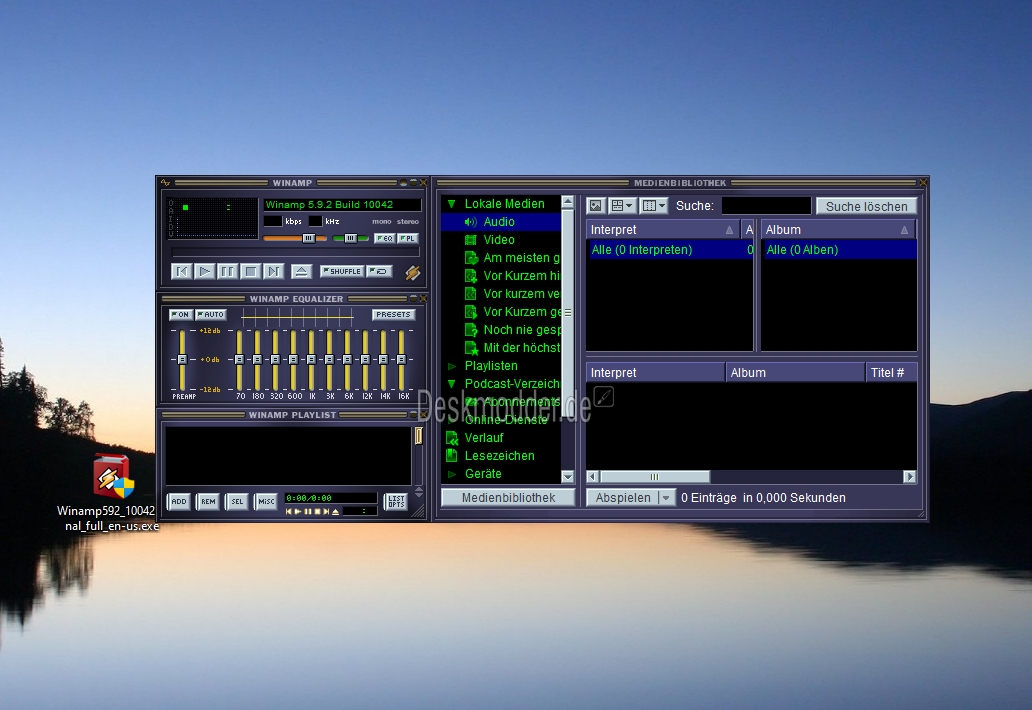This screenshot has width=1032, height=710.
Task: Open the equalizer PRESETS menu
Action: click(x=393, y=315)
